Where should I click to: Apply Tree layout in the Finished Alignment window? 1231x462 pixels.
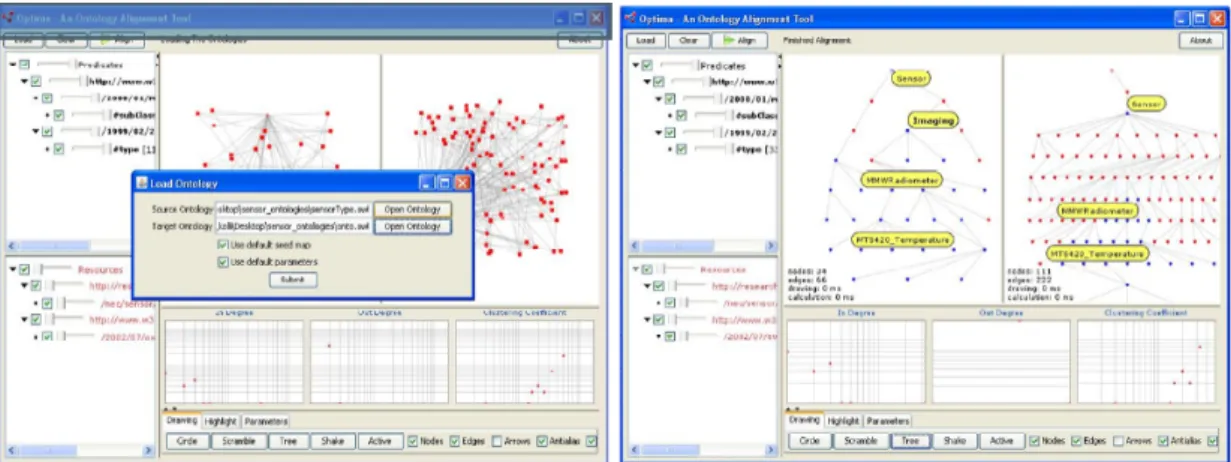coord(909,440)
